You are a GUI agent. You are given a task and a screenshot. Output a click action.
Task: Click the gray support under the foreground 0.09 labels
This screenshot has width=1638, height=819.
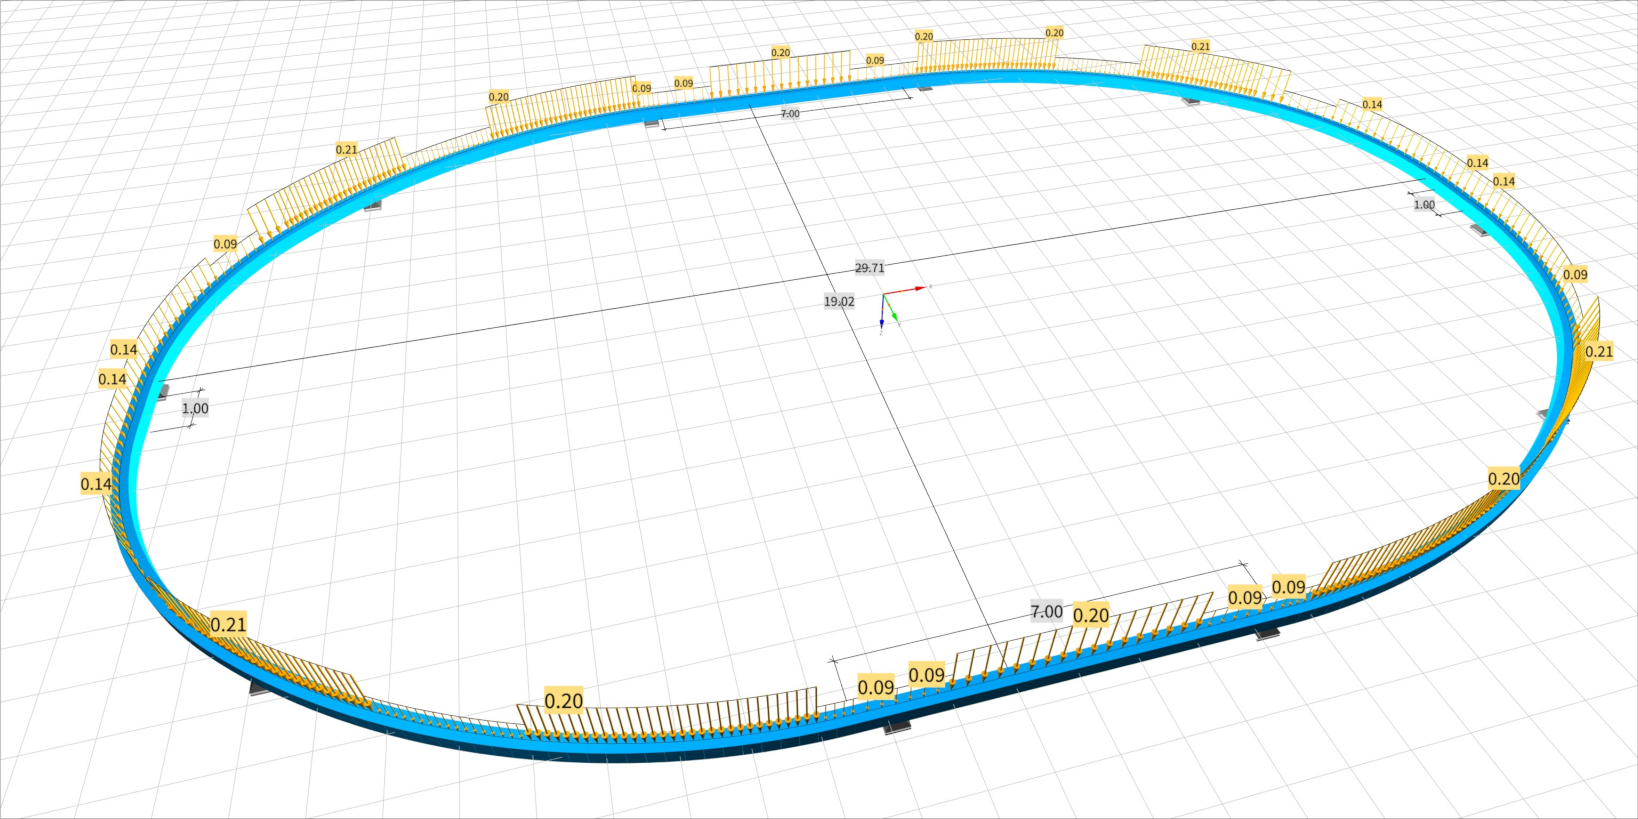[1267, 633]
